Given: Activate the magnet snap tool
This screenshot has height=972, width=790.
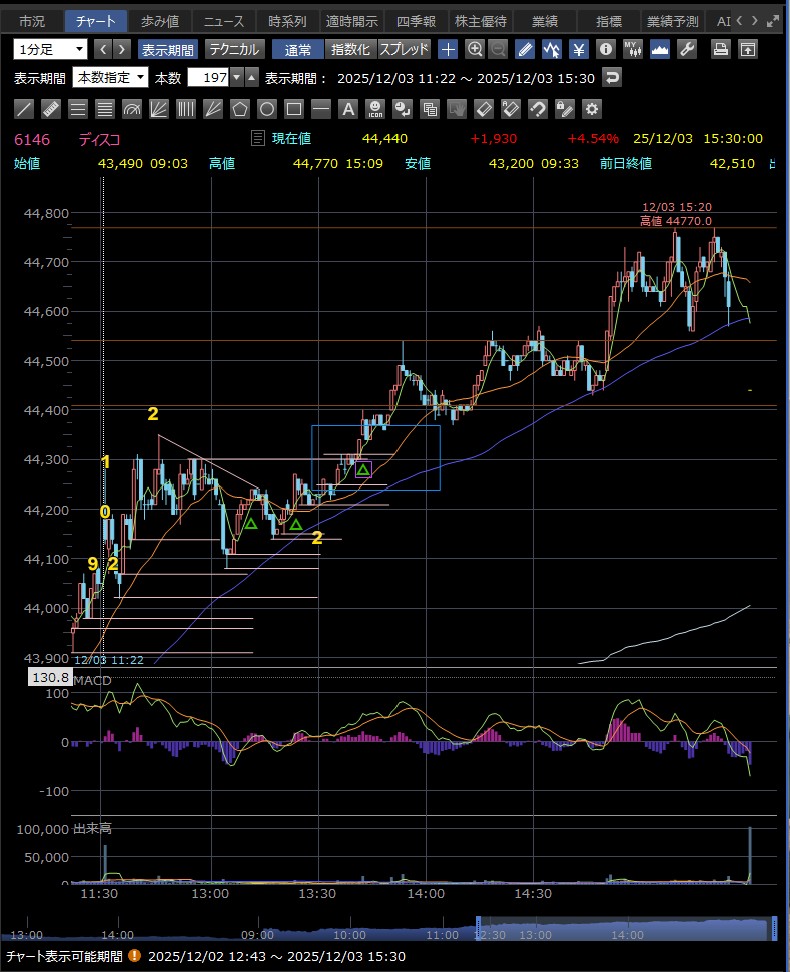Looking at the screenshot, I should (x=537, y=109).
